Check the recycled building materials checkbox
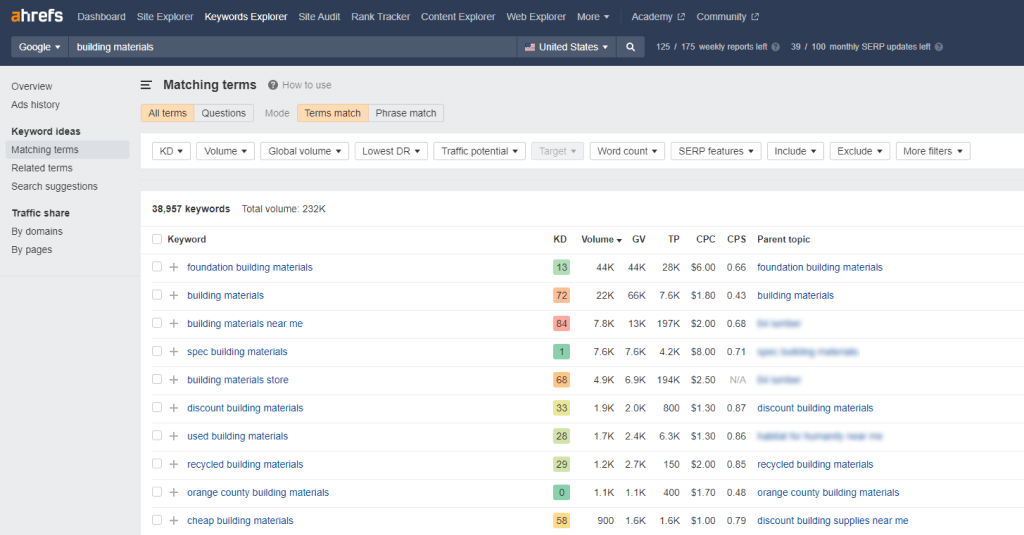Image resolution: width=1024 pixels, height=535 pixels. (157, 463)
